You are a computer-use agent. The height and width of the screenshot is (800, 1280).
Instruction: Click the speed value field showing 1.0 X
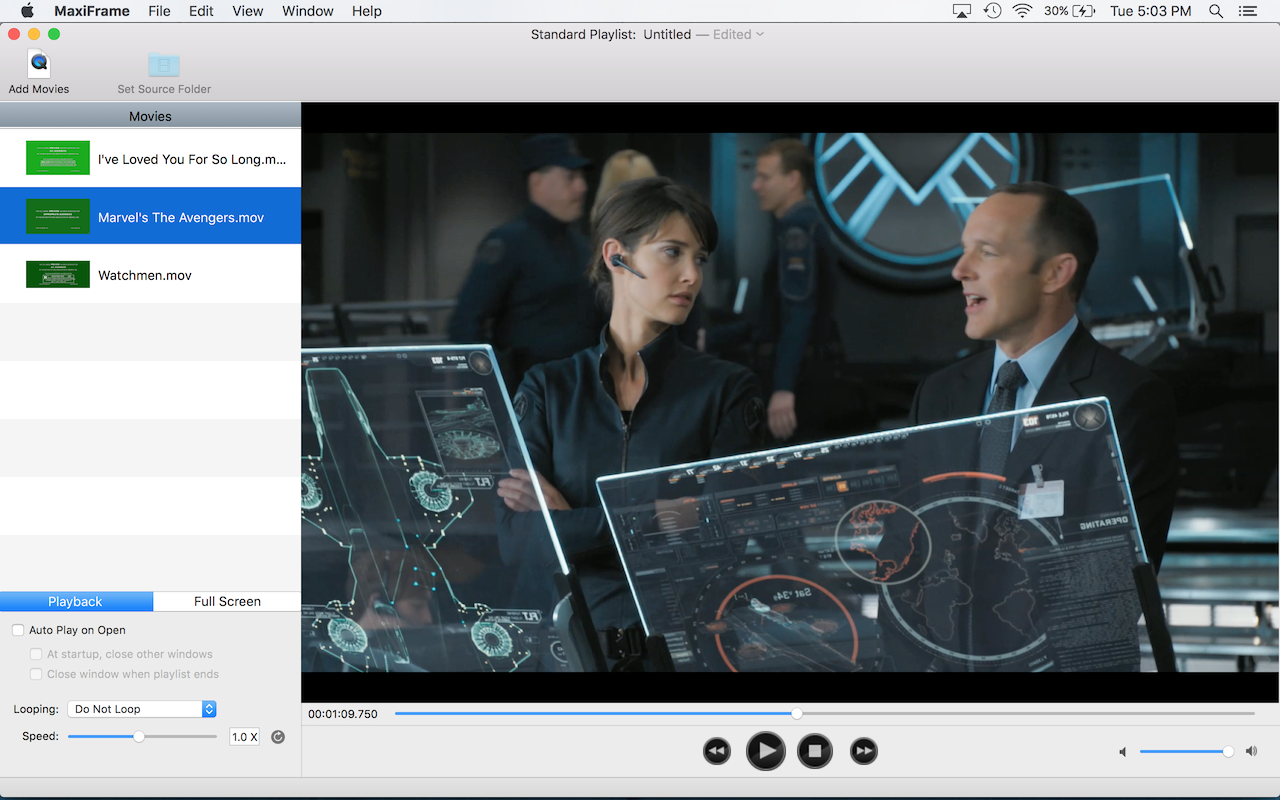pos(244,737)
